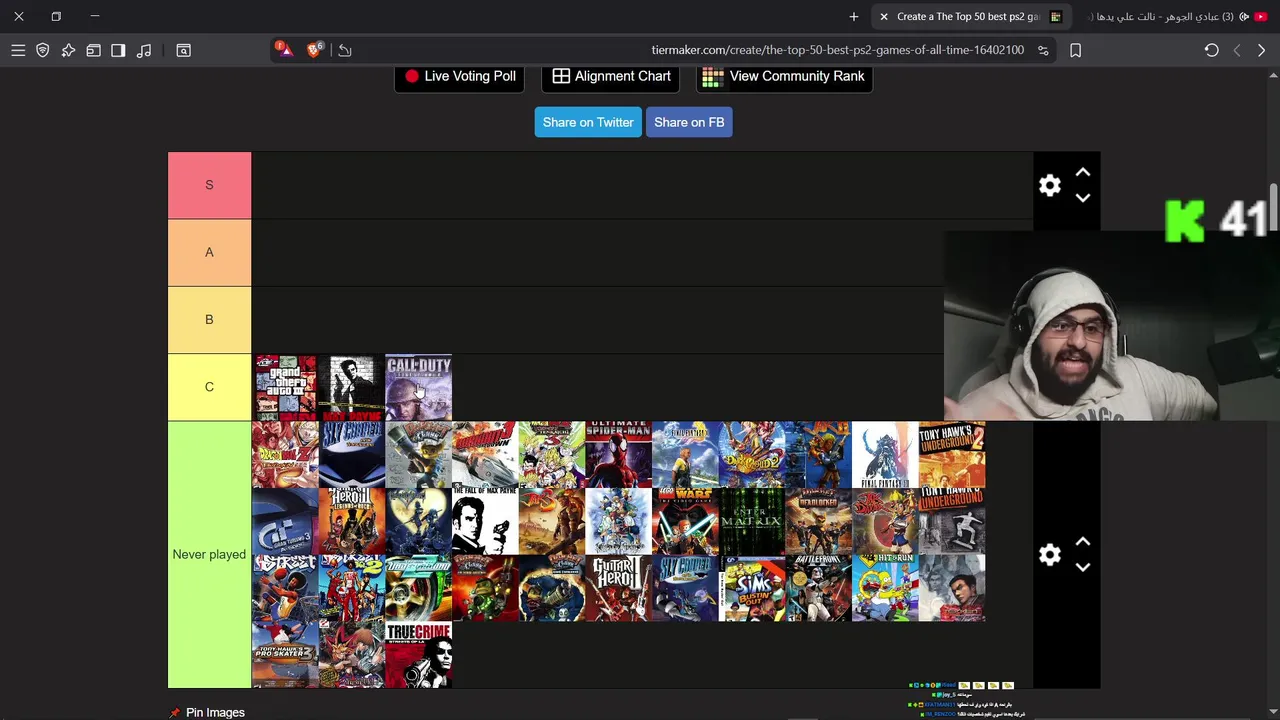
Task: Select Tony Hawk's Underground 2 cover
Action: (x=952, y=455)
